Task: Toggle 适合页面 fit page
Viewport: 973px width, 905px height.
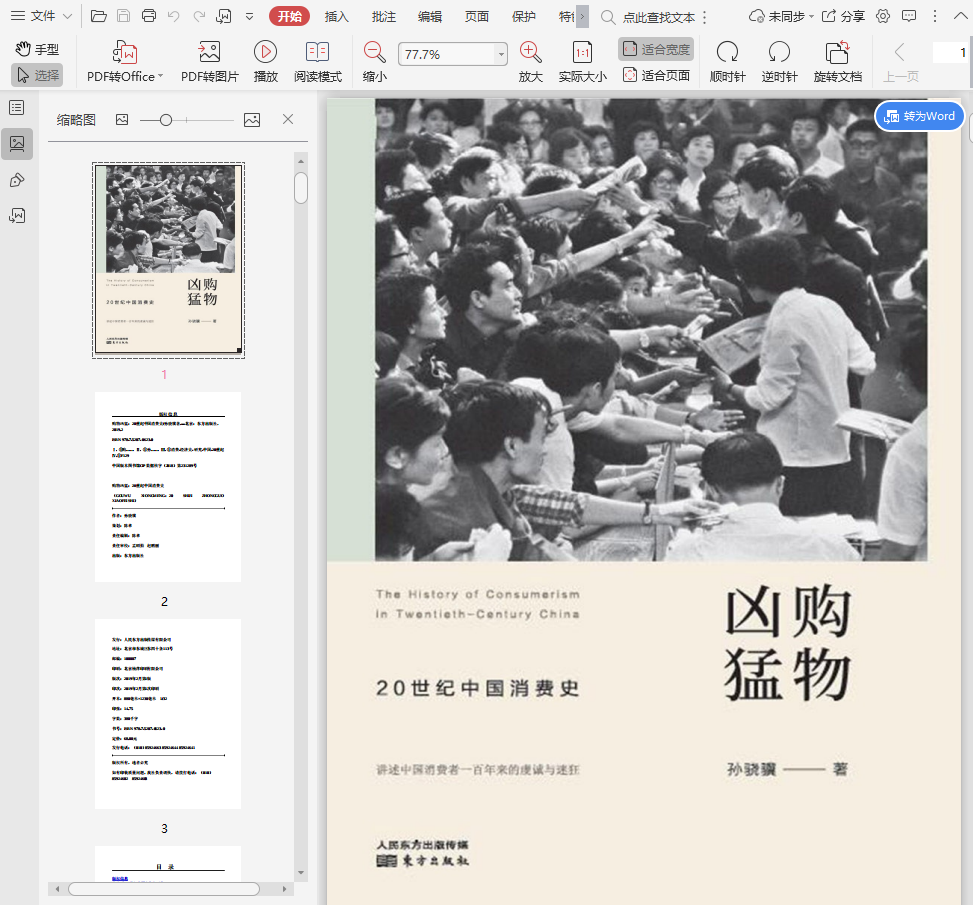Action: 656,75
